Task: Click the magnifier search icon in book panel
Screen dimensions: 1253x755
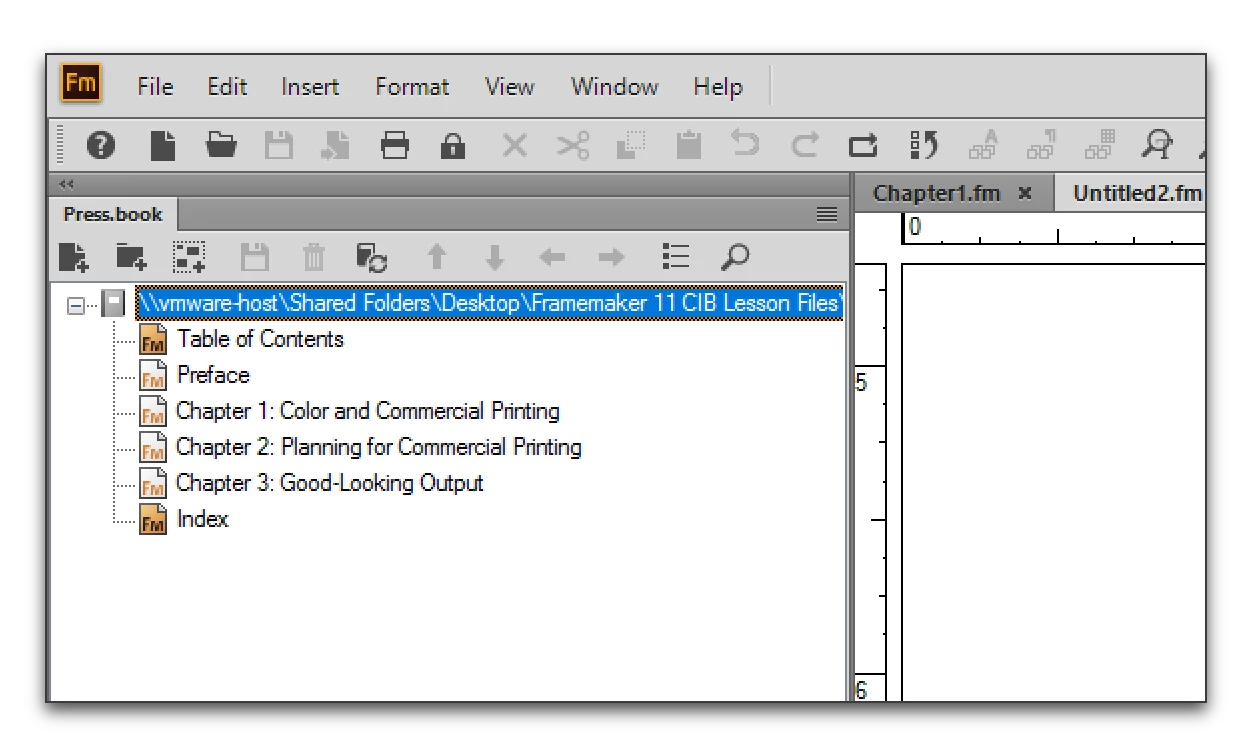Action: point(734,257)
